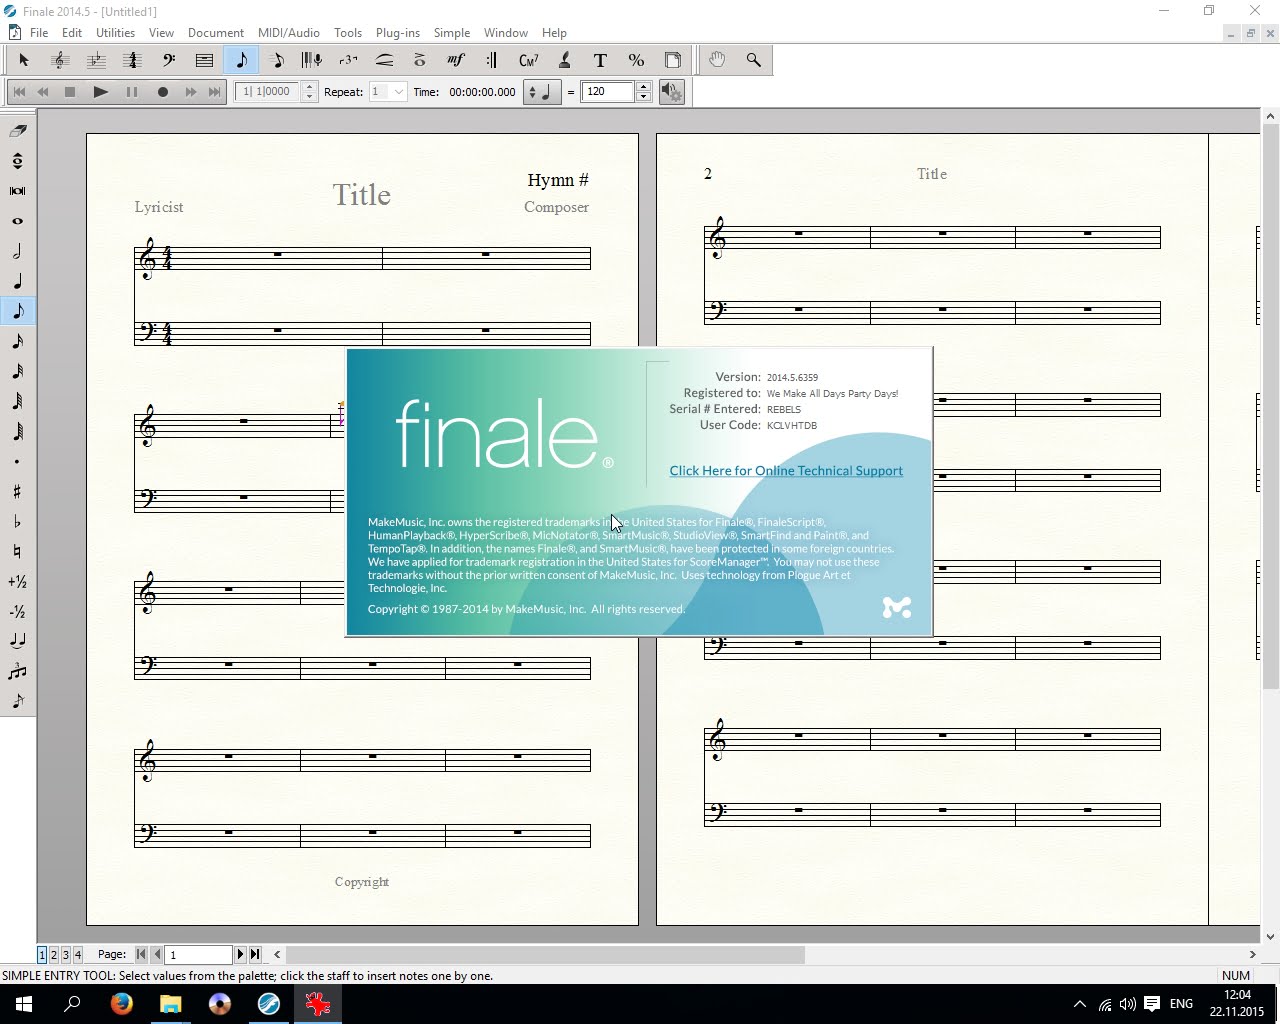The image size is (1280, 1024).
Task: Open the File menu
Action: (39, 33)
